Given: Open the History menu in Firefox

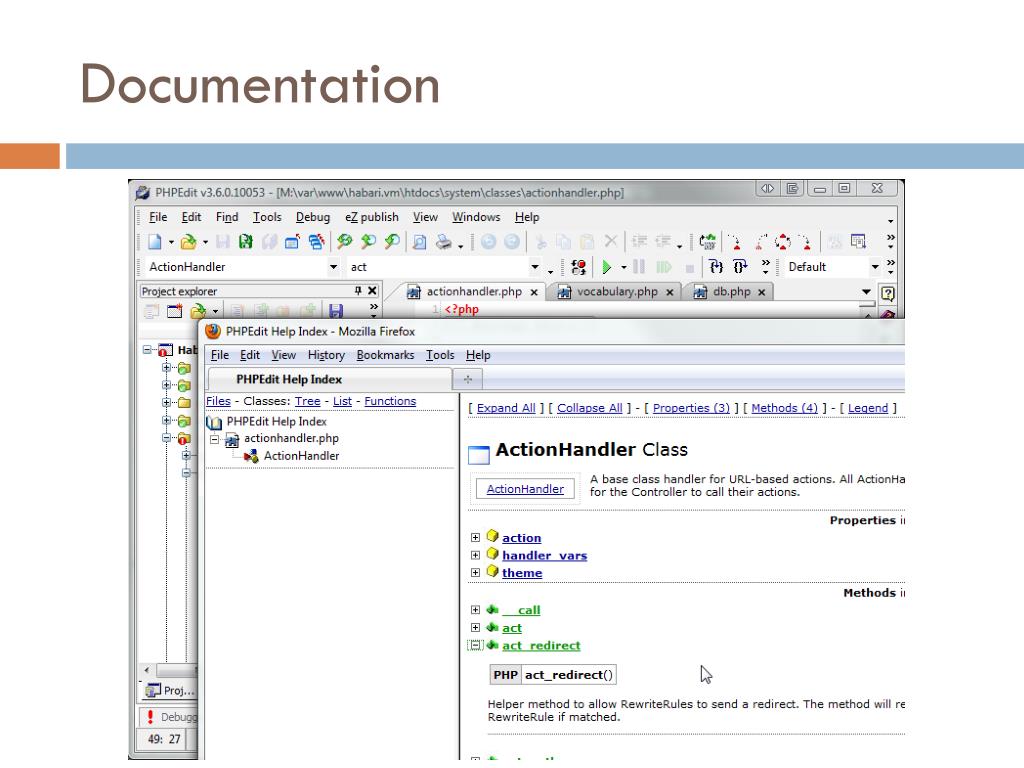Looking at the screenshot, I should click(326, 355).
